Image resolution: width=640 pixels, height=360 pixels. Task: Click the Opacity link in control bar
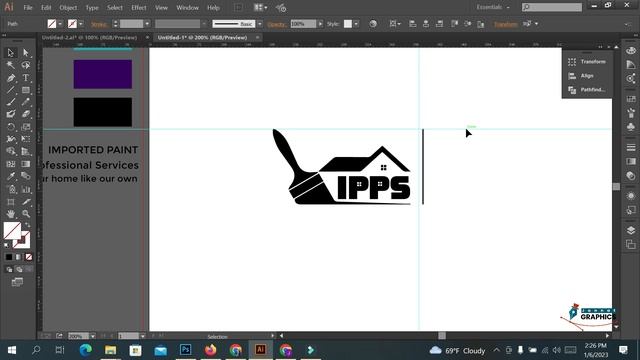click(276, 24)
